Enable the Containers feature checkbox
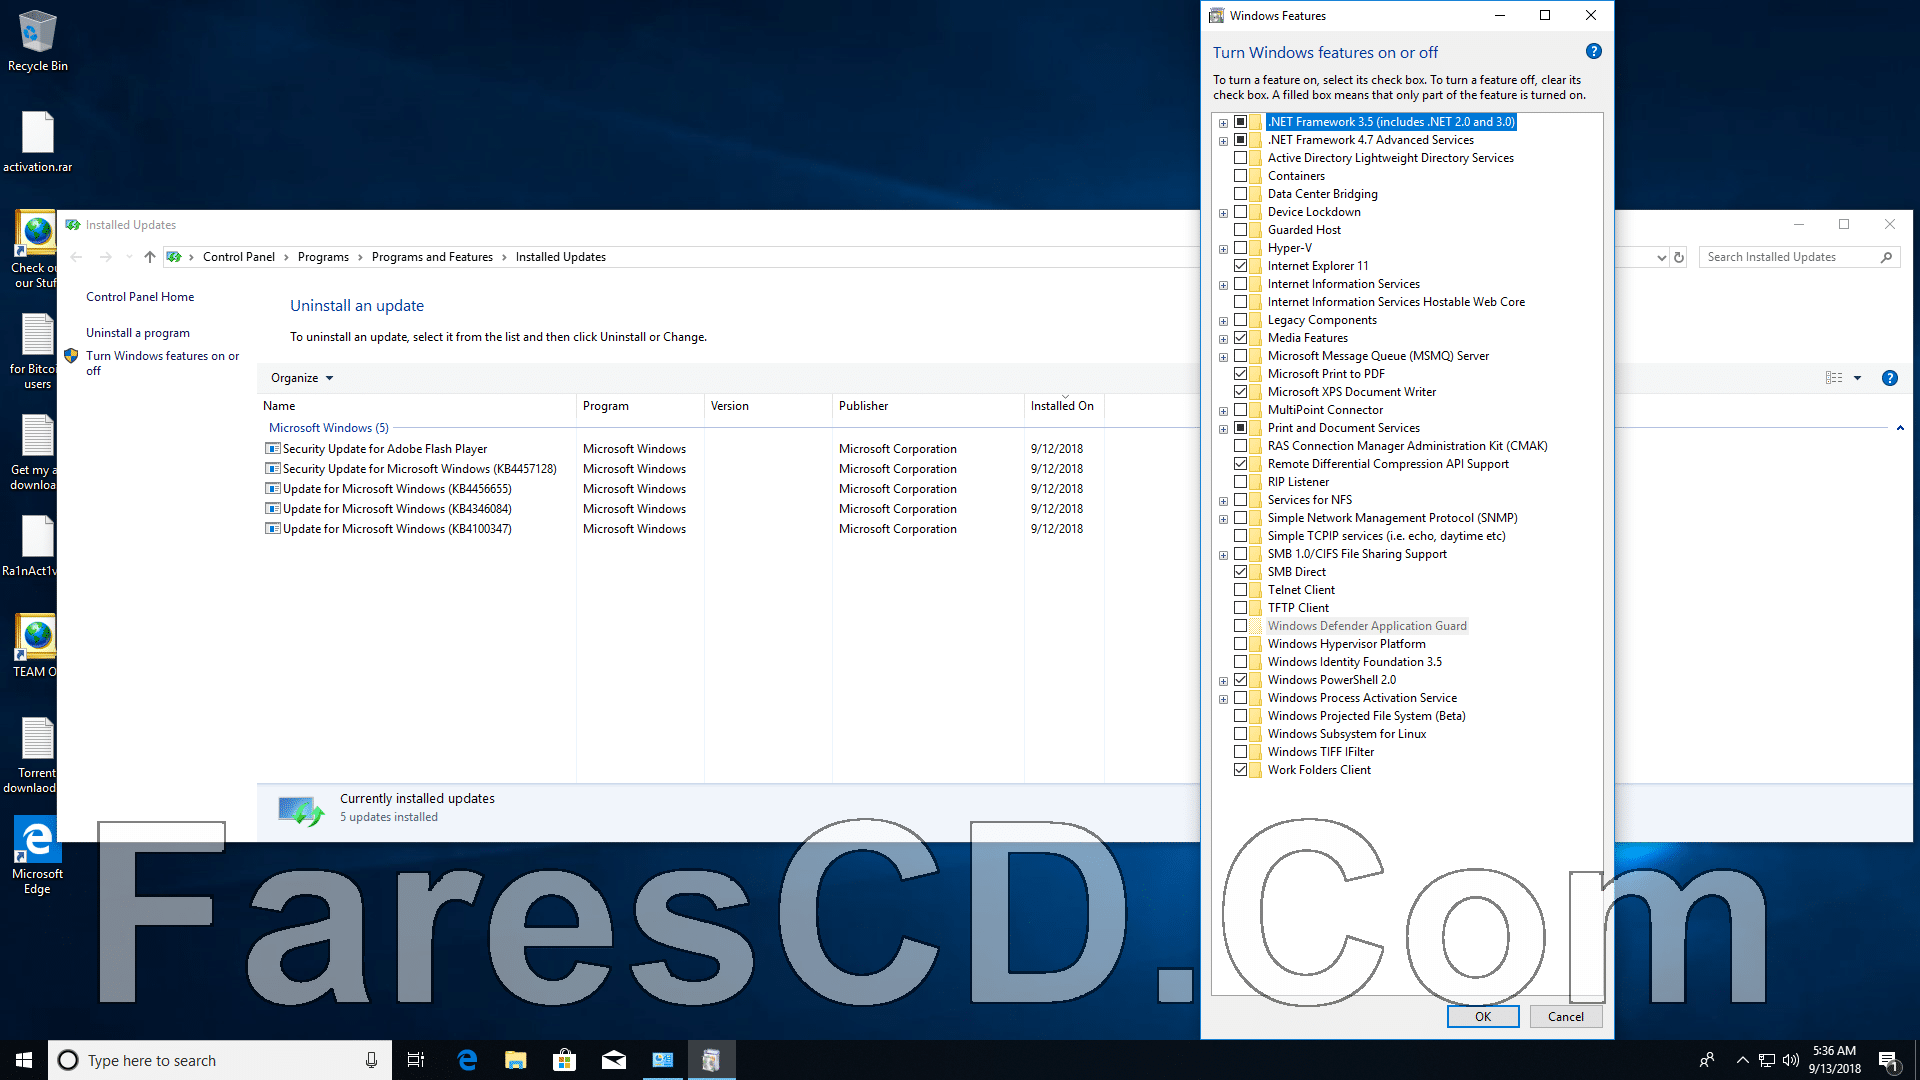 pyautogui.click(x=1240, y=176)
